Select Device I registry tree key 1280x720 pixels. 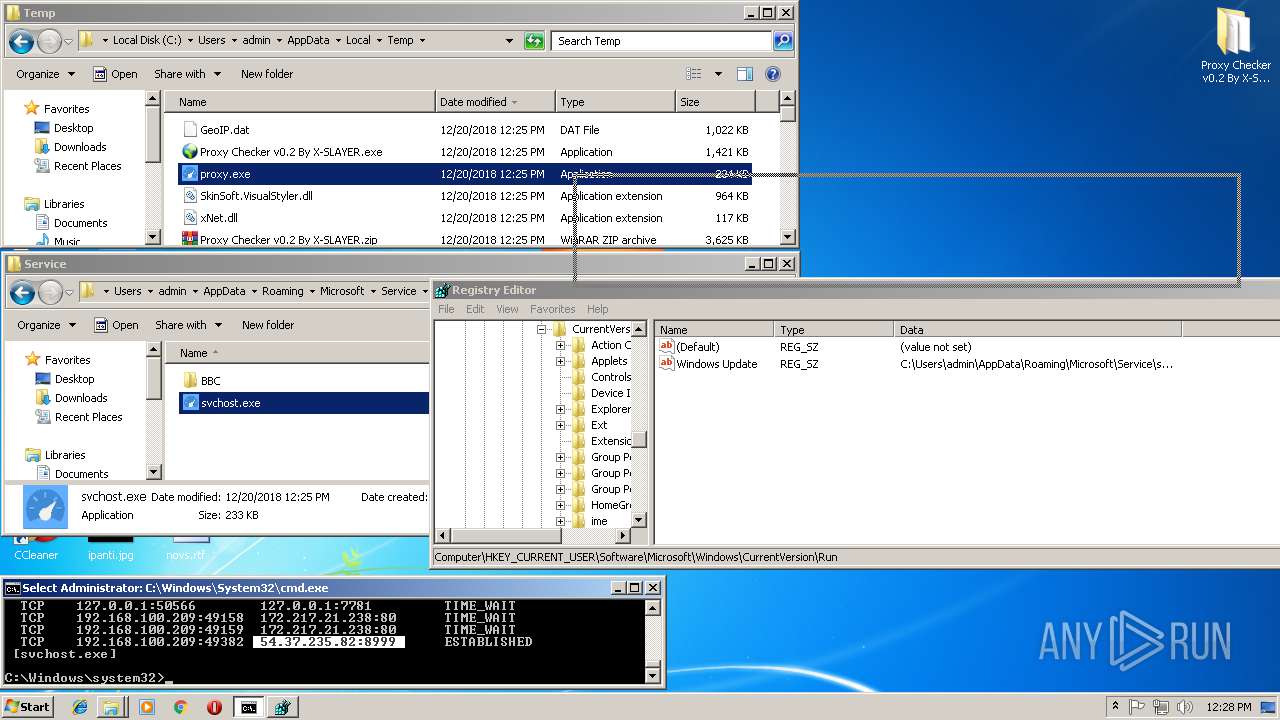pyautogui.click(x=610, y=393)
